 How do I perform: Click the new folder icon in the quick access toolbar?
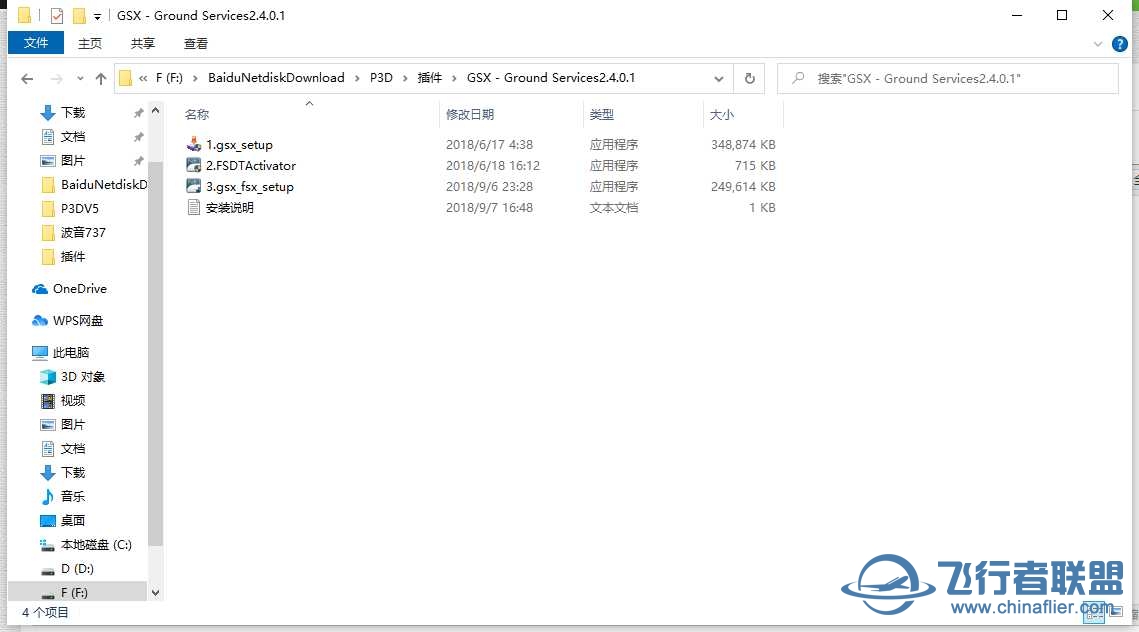coord(78,15)
